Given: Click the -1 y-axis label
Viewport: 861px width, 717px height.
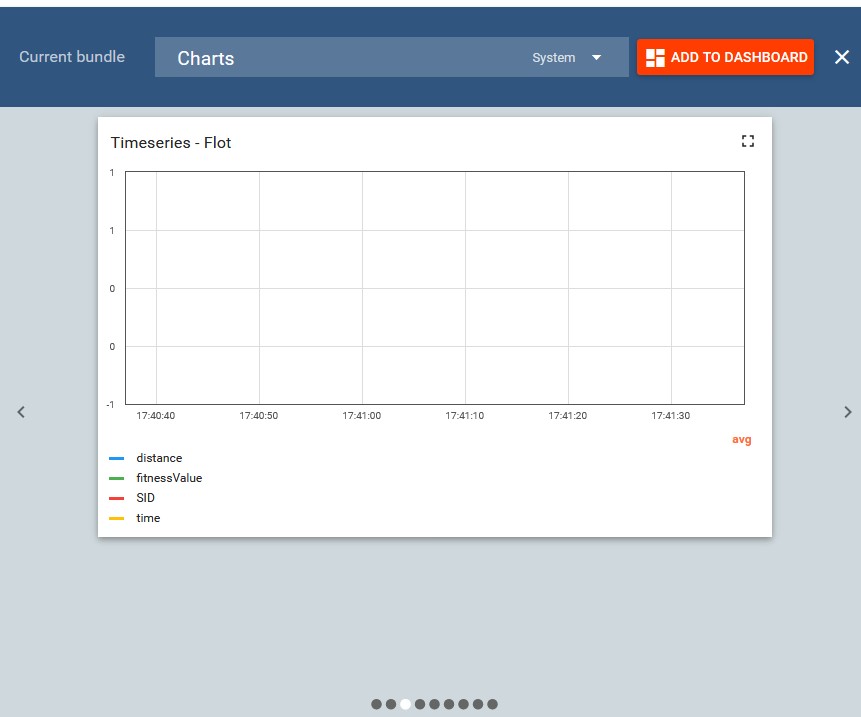Looking at the screenshot, I should click(x=110, y=405).
